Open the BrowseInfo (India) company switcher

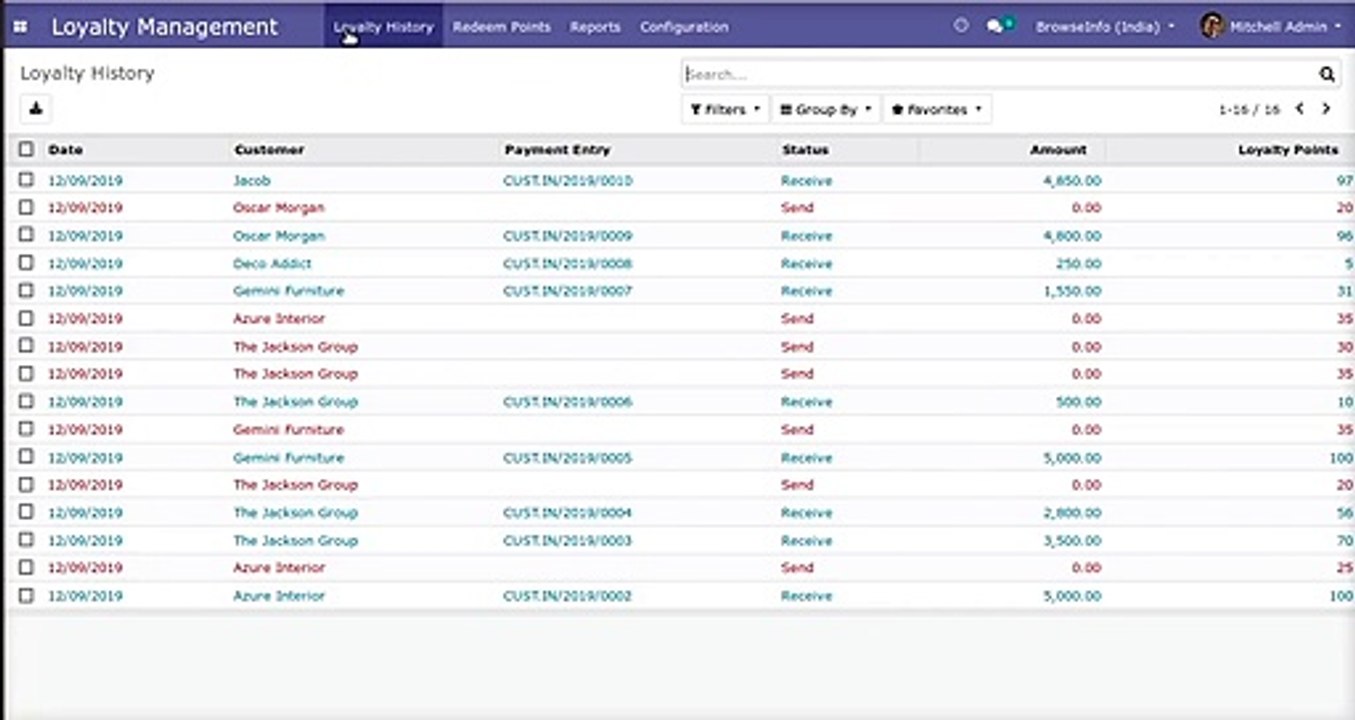(x=1105, y=27)
